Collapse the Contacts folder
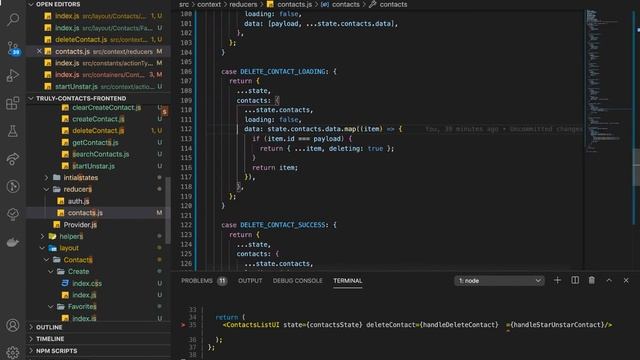 coord(78,260)
